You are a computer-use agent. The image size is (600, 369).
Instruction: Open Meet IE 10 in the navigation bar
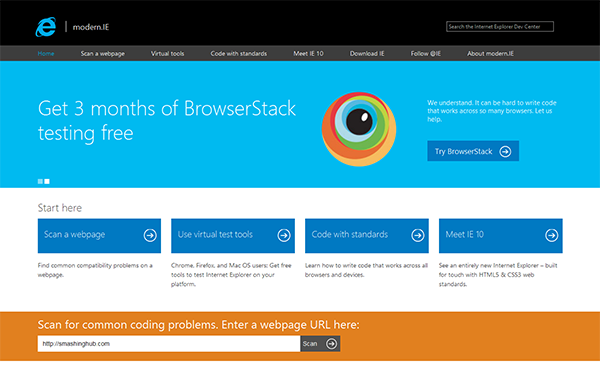point(308,54)
